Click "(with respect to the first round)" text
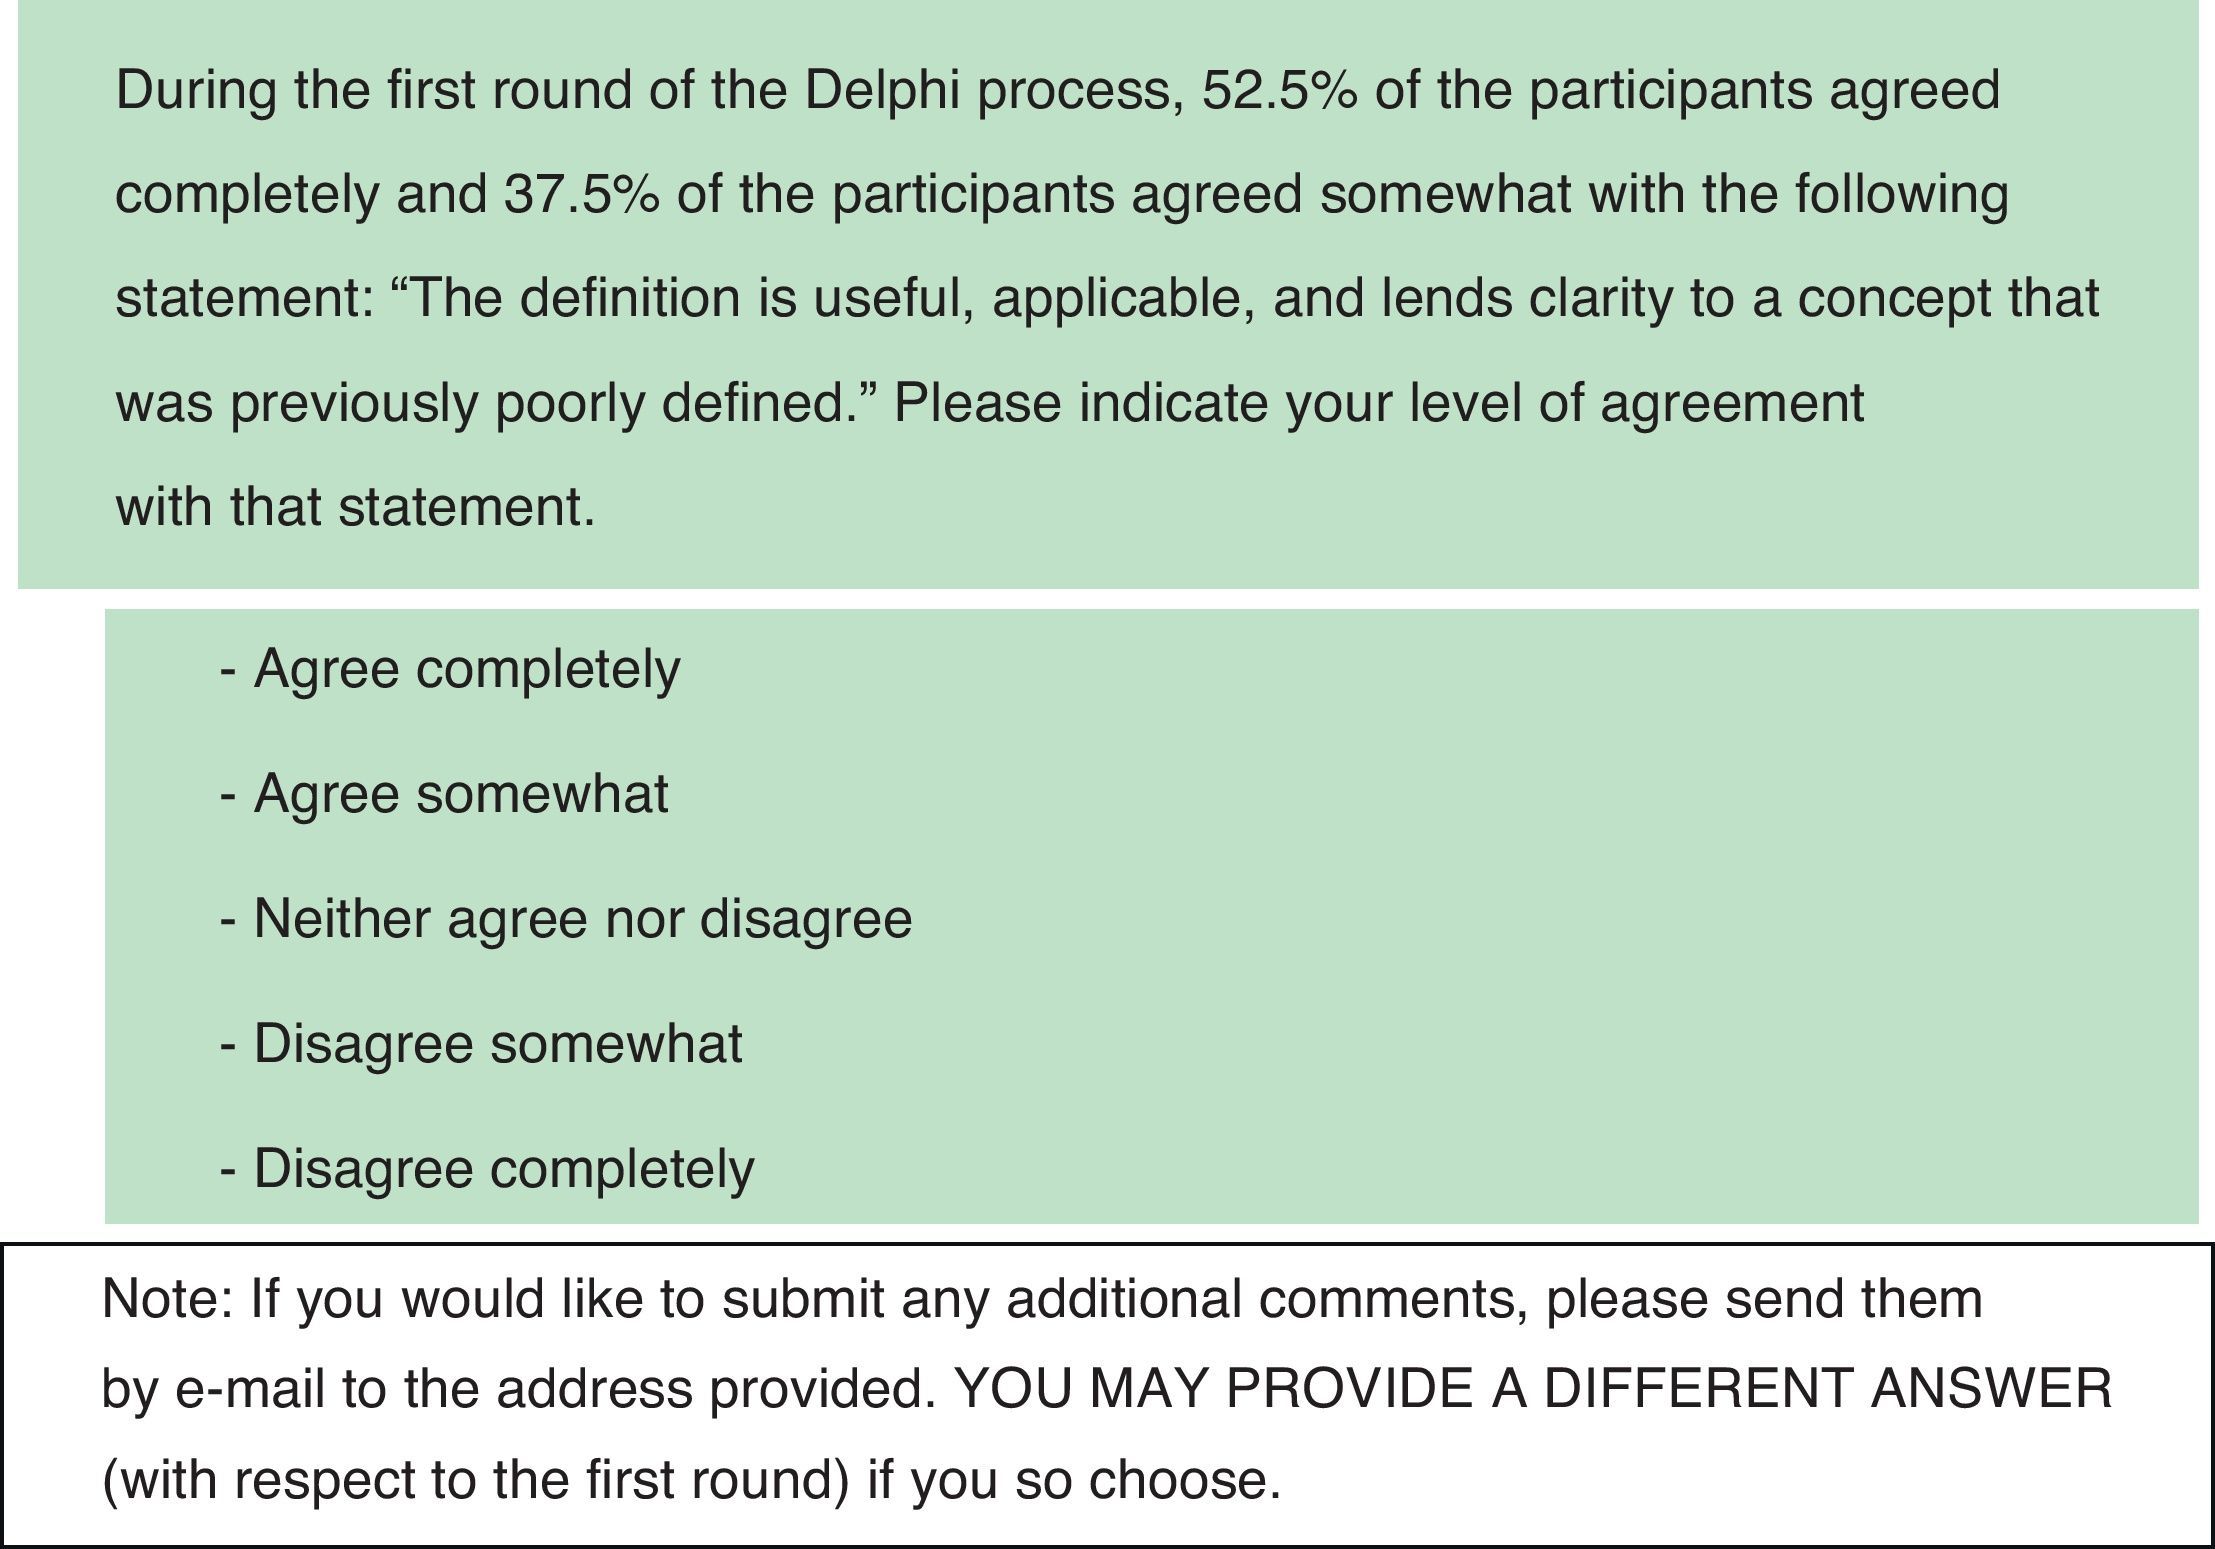The height and width of the screenshot is (1549, 2215). click(475, 1479)
